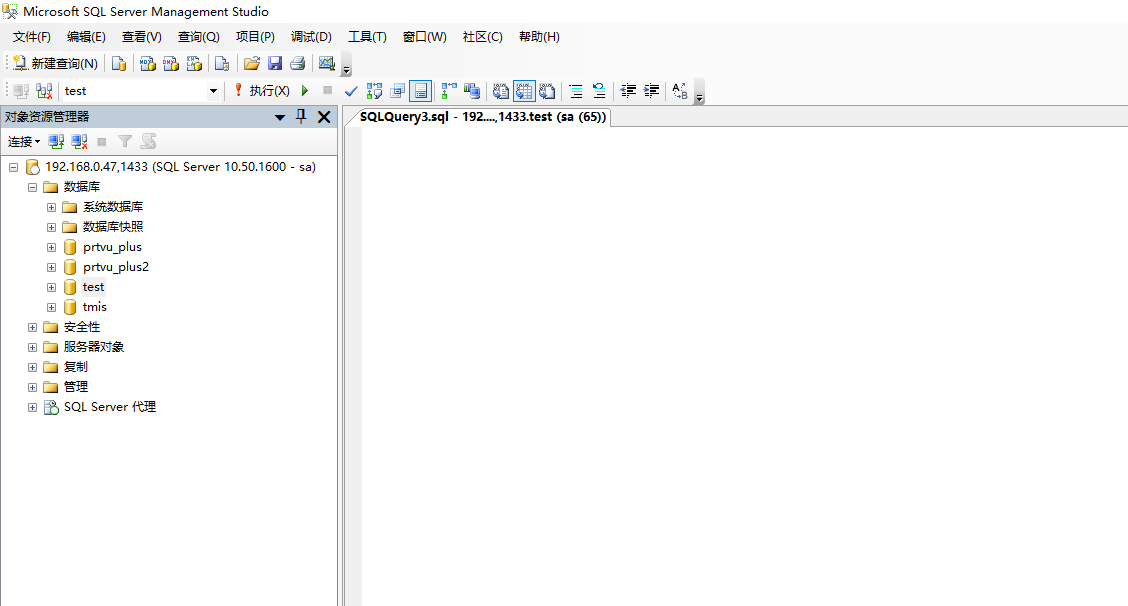Toggle Include Client Statistics
Screen dimensions: 1128x606
coord(472,91)
